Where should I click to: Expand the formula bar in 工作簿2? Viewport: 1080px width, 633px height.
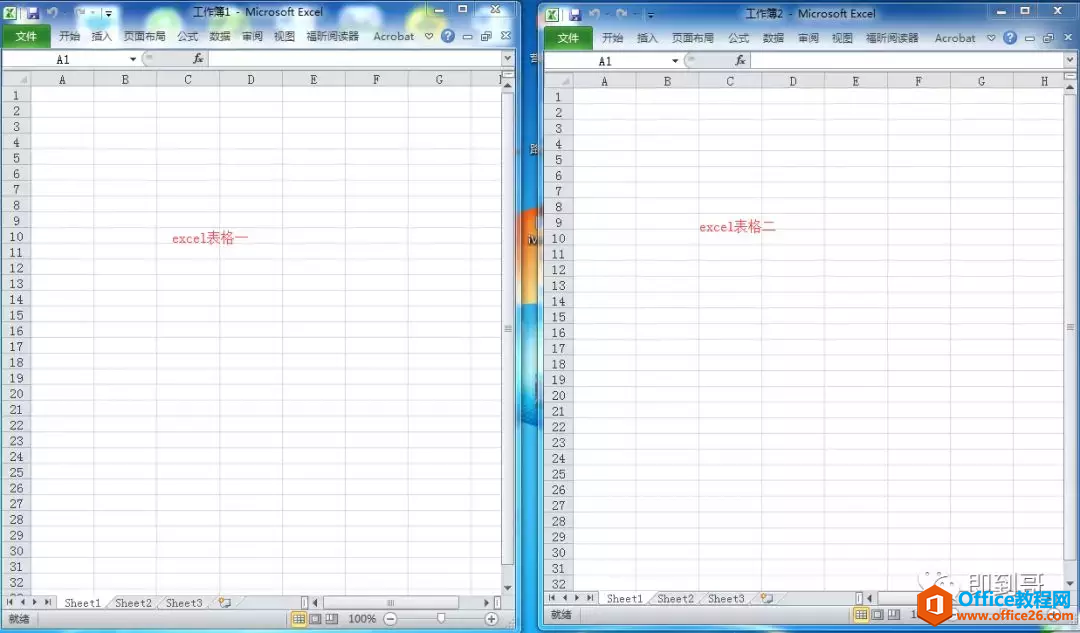1070,61
